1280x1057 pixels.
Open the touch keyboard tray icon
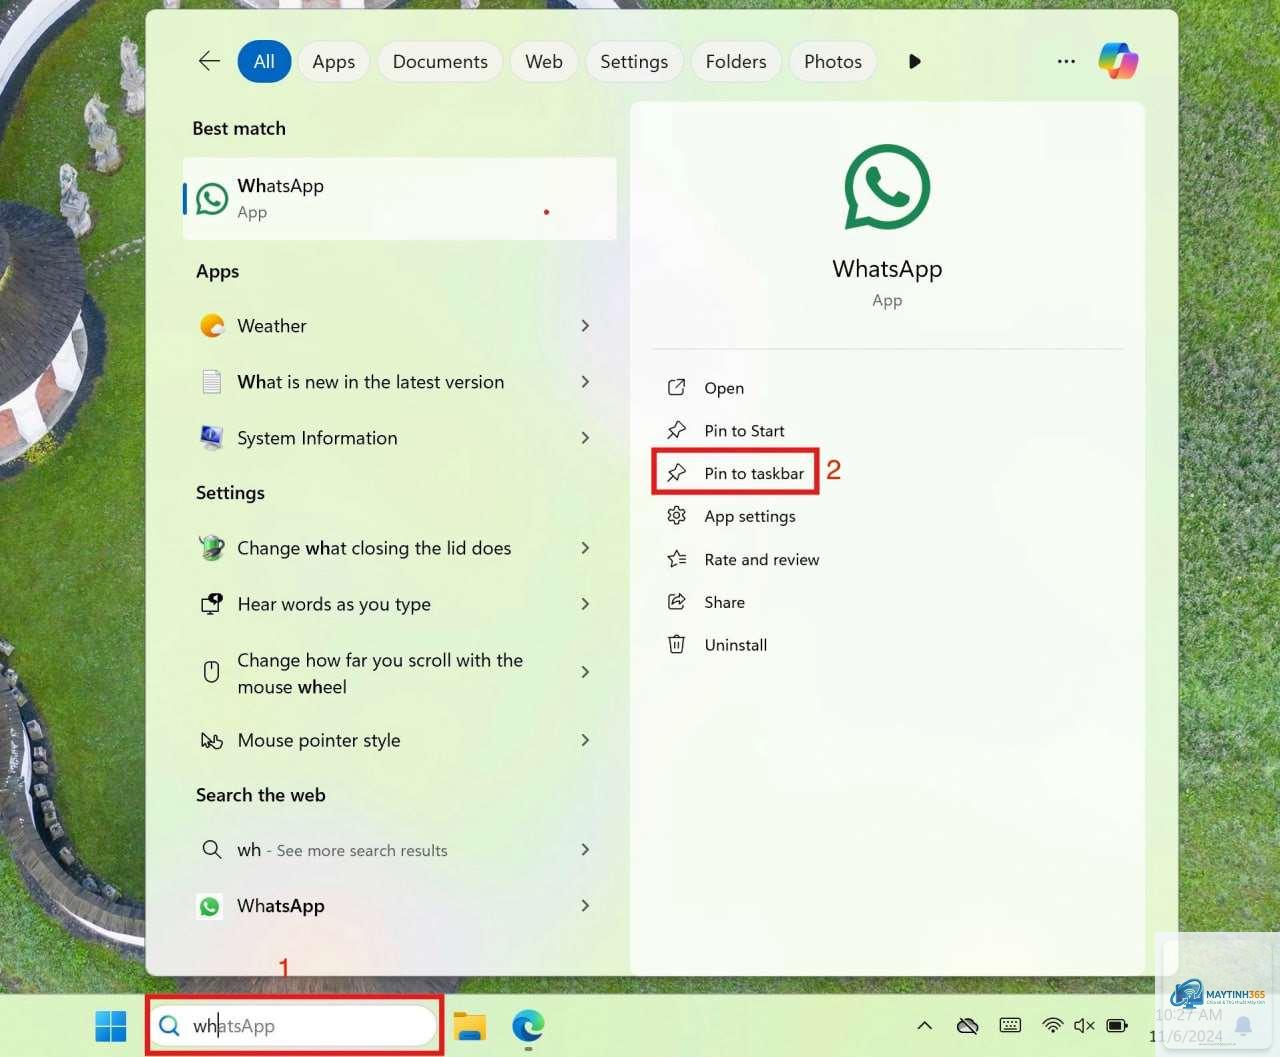(1010, 1025)
